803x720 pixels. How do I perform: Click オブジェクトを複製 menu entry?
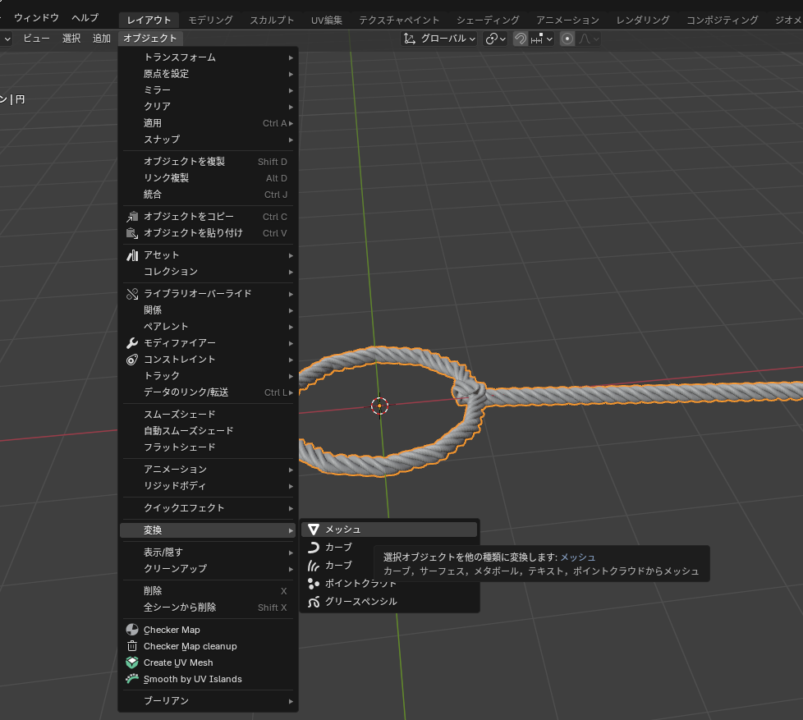tap(184, 162)
